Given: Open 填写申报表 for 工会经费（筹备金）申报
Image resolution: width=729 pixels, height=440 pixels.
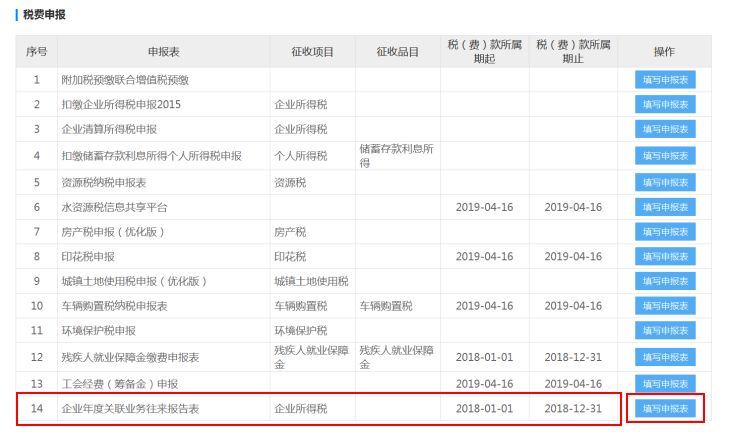Looking at the screenshot, I should pyautogui.click(x=665, y=384).
